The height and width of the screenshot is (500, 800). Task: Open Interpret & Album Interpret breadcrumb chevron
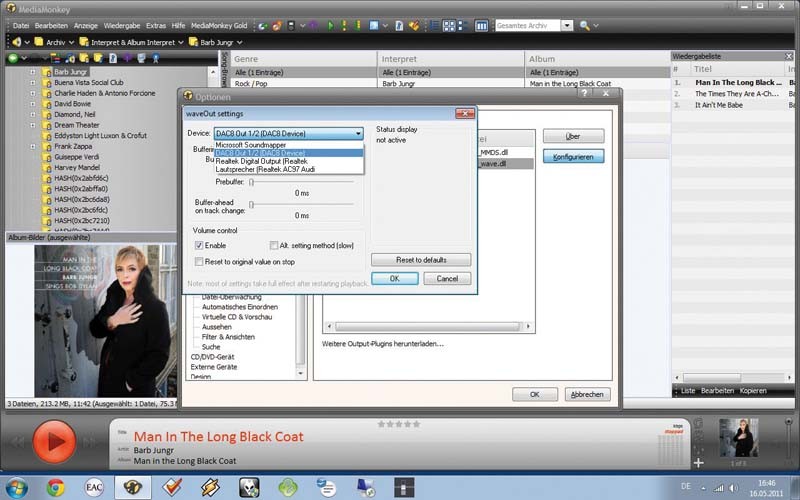point(180,42)
